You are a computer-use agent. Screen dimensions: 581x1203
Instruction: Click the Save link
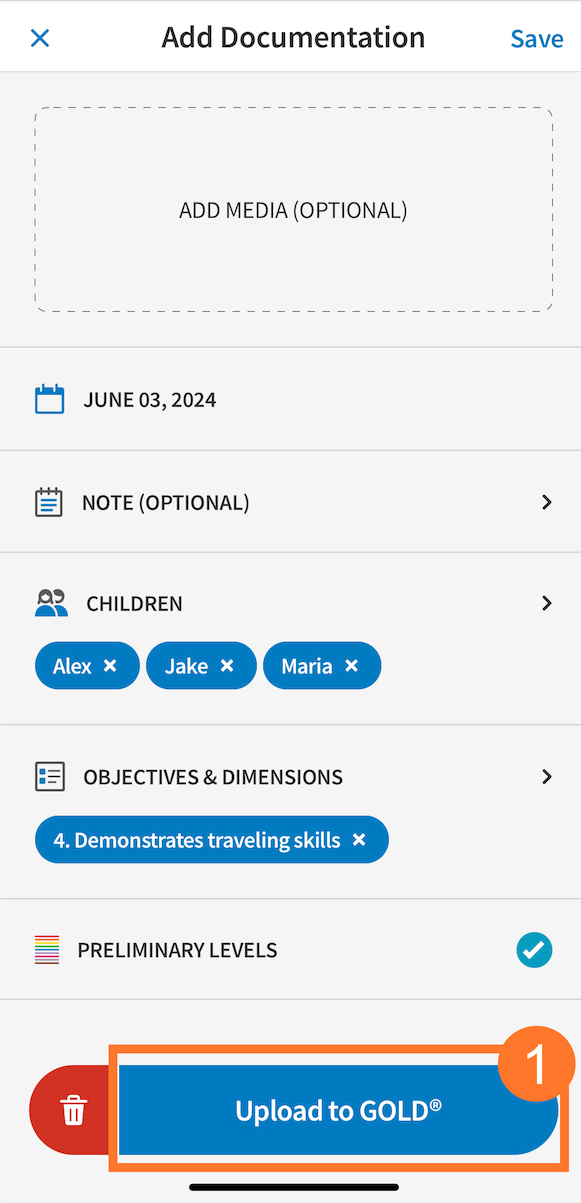[x=536, y=38]
